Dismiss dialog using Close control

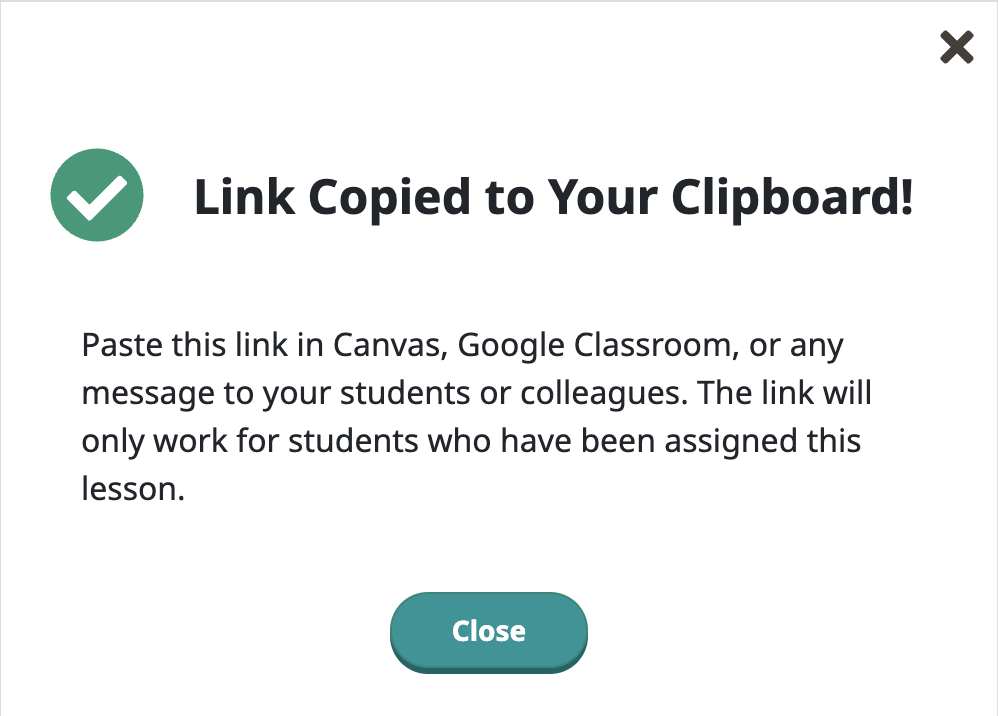coord(488,631)
